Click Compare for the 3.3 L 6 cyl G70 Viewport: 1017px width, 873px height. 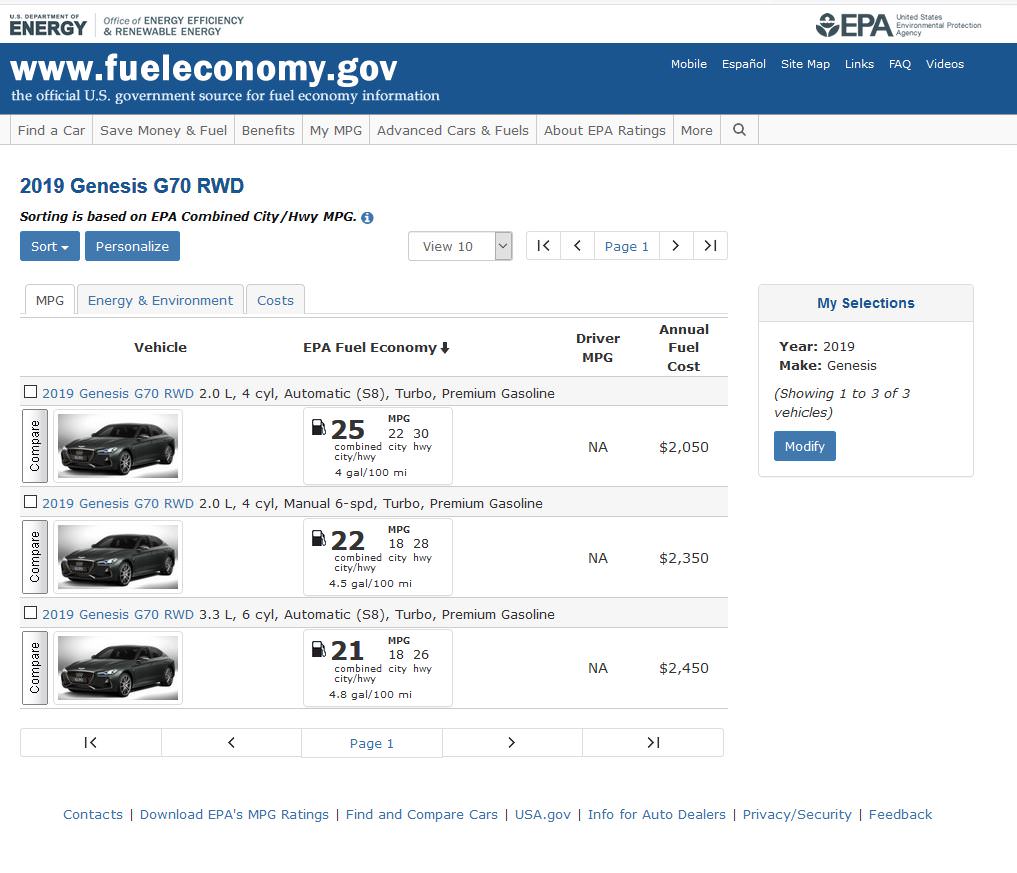coord(35,668)
